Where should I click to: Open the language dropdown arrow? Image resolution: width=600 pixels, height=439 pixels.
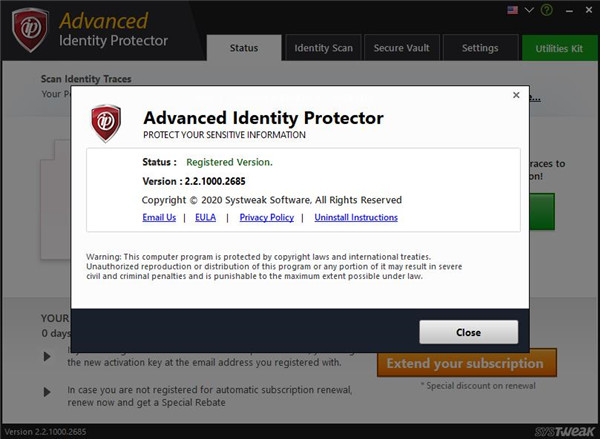[x=531, y=10]
